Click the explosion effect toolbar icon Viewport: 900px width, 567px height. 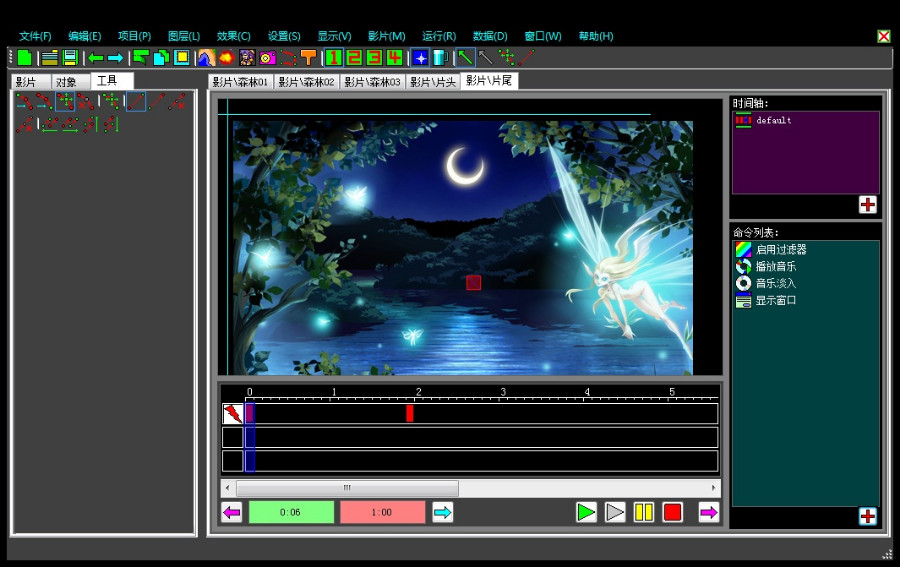pyautogui.click(x=226, y=58)
